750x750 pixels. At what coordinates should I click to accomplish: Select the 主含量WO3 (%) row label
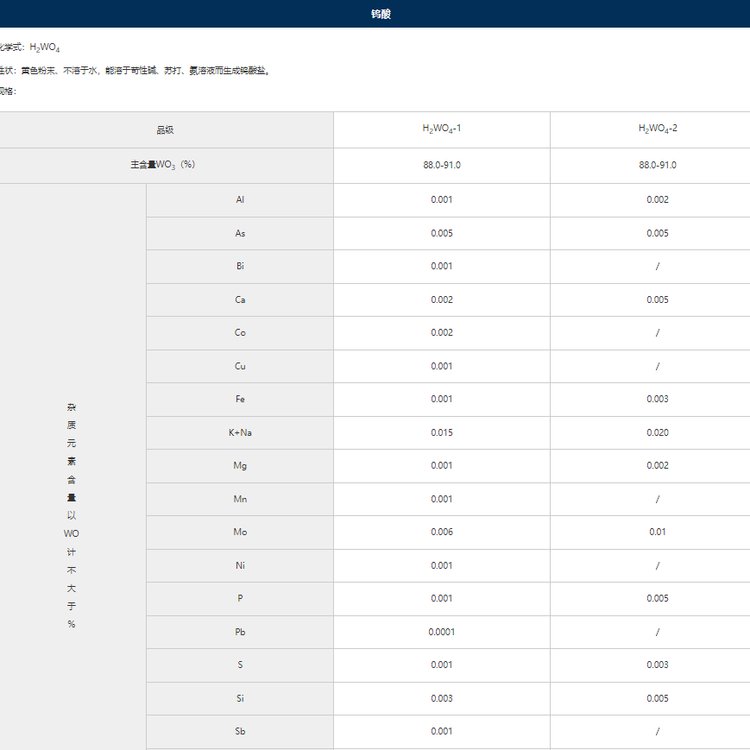[155, 165]
